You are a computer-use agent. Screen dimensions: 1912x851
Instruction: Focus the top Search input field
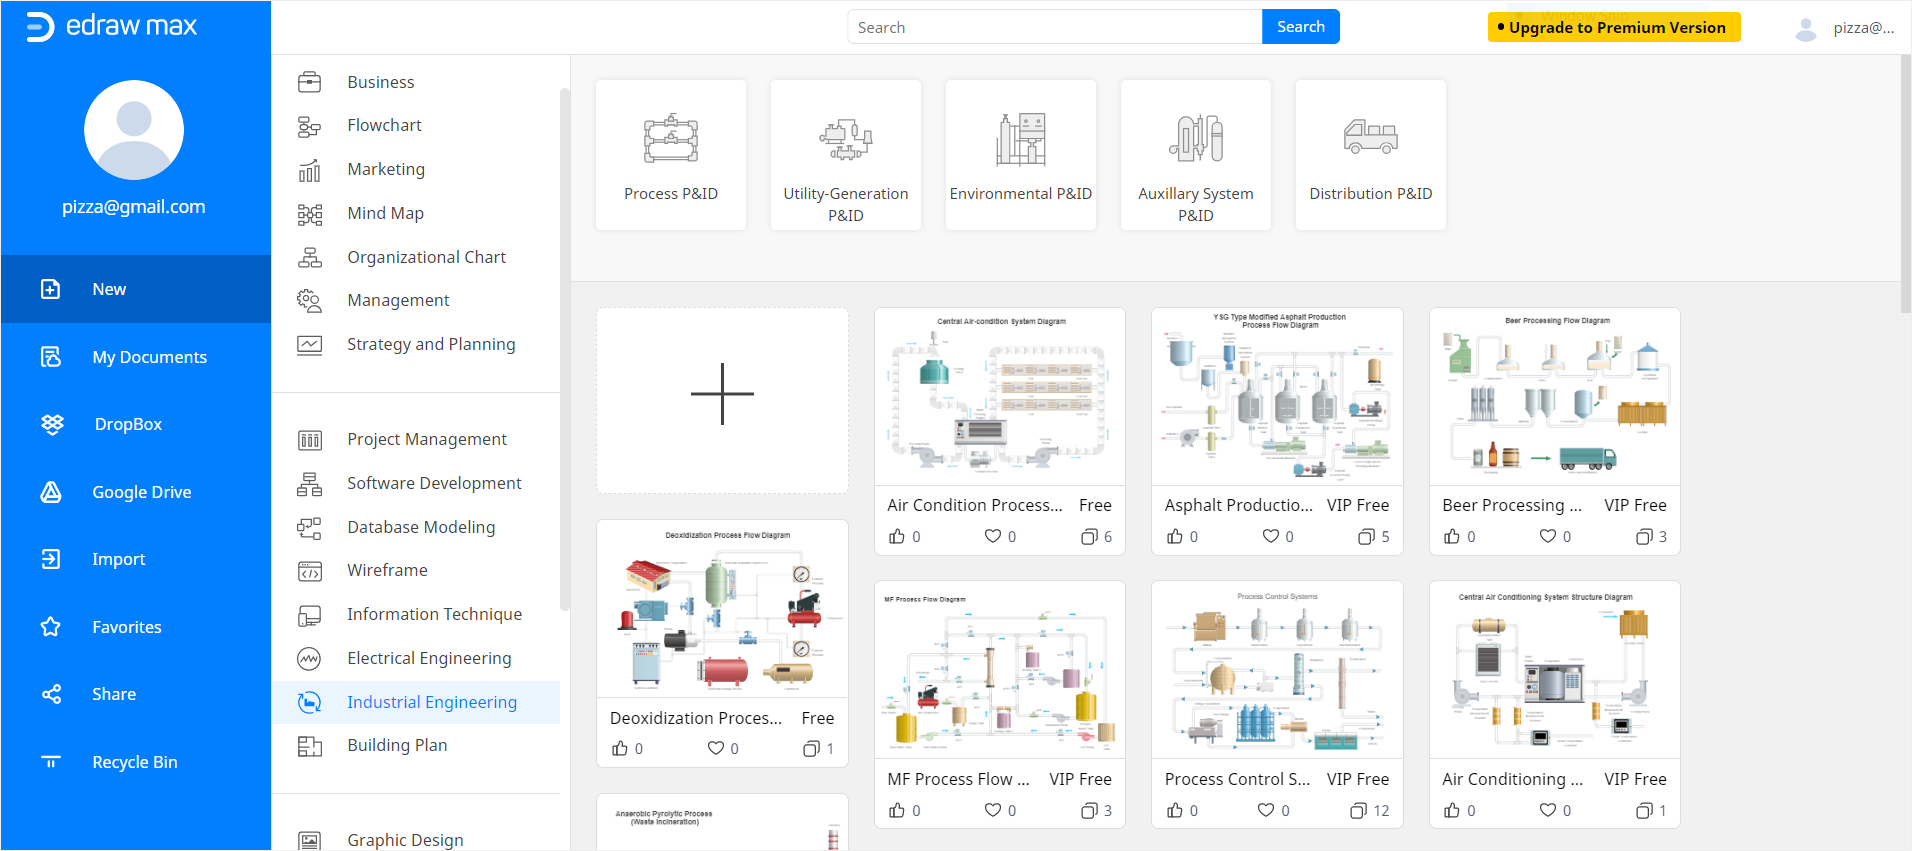point(1055,27)
